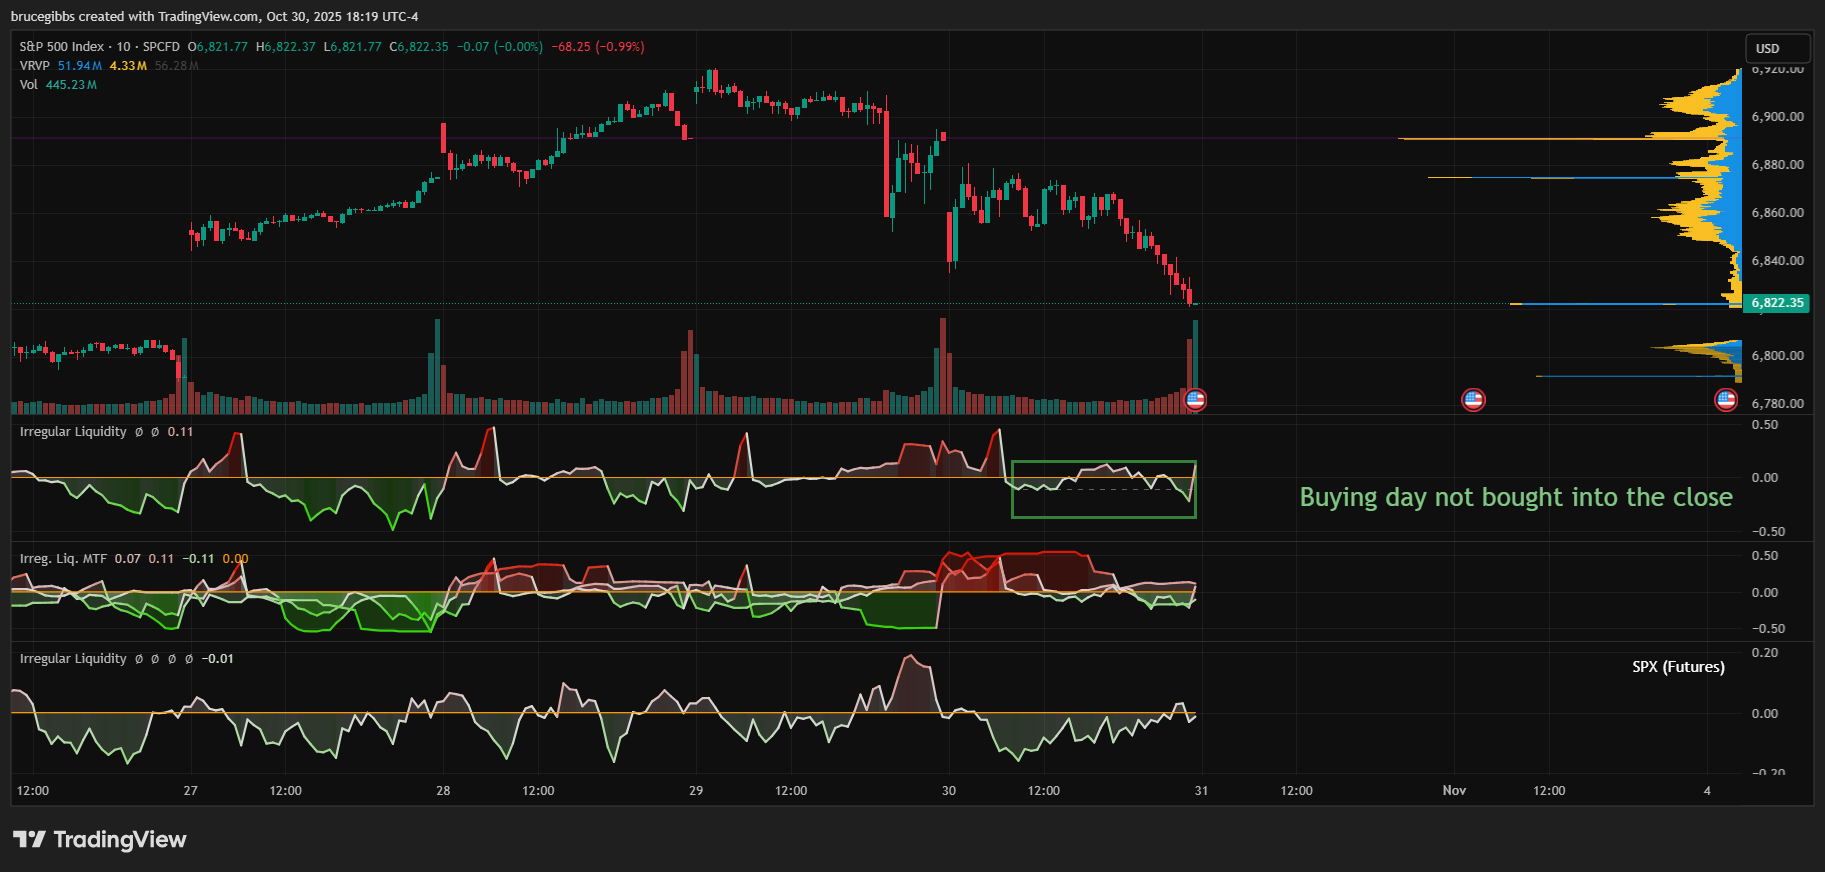The width and height of the screenshot is (1825, 872).
Task: Click the TradingView logo at bottom left
Action: 100,839
